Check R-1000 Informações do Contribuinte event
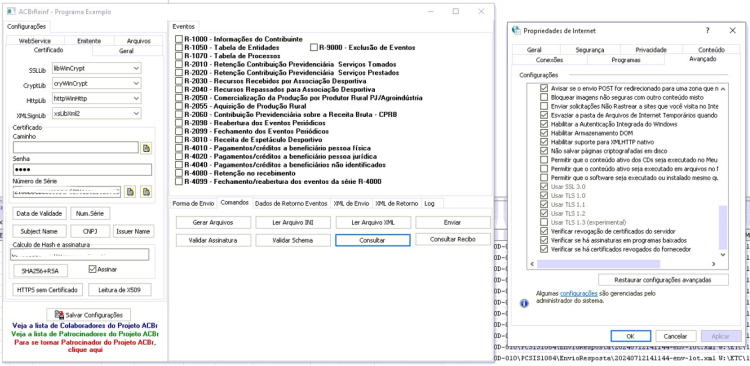This screenshot has width=750, height=366. click(x=179, y=39)
